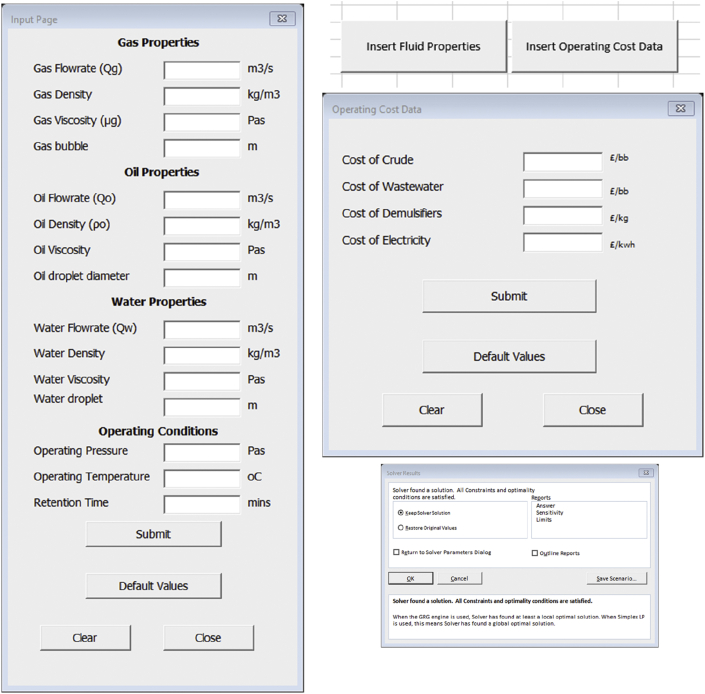Click Save Scenario button

pos(616,578)
